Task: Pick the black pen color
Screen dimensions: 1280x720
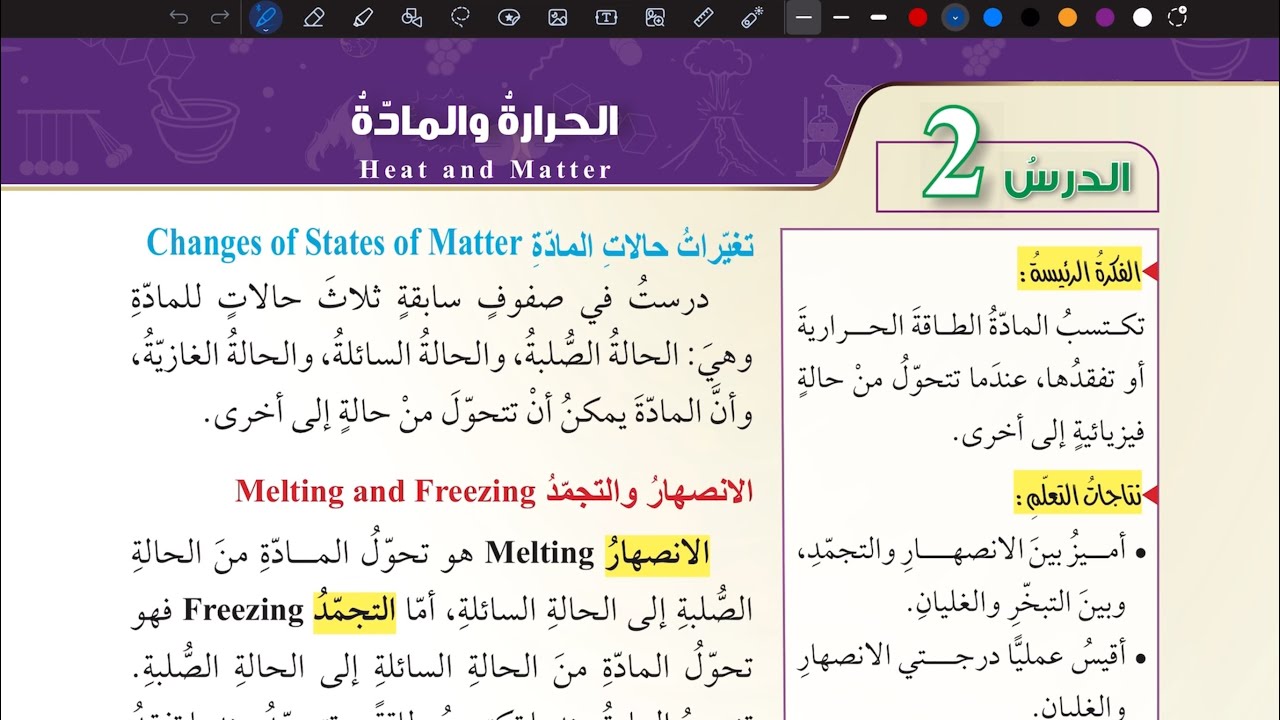Action: (1030, 17)
